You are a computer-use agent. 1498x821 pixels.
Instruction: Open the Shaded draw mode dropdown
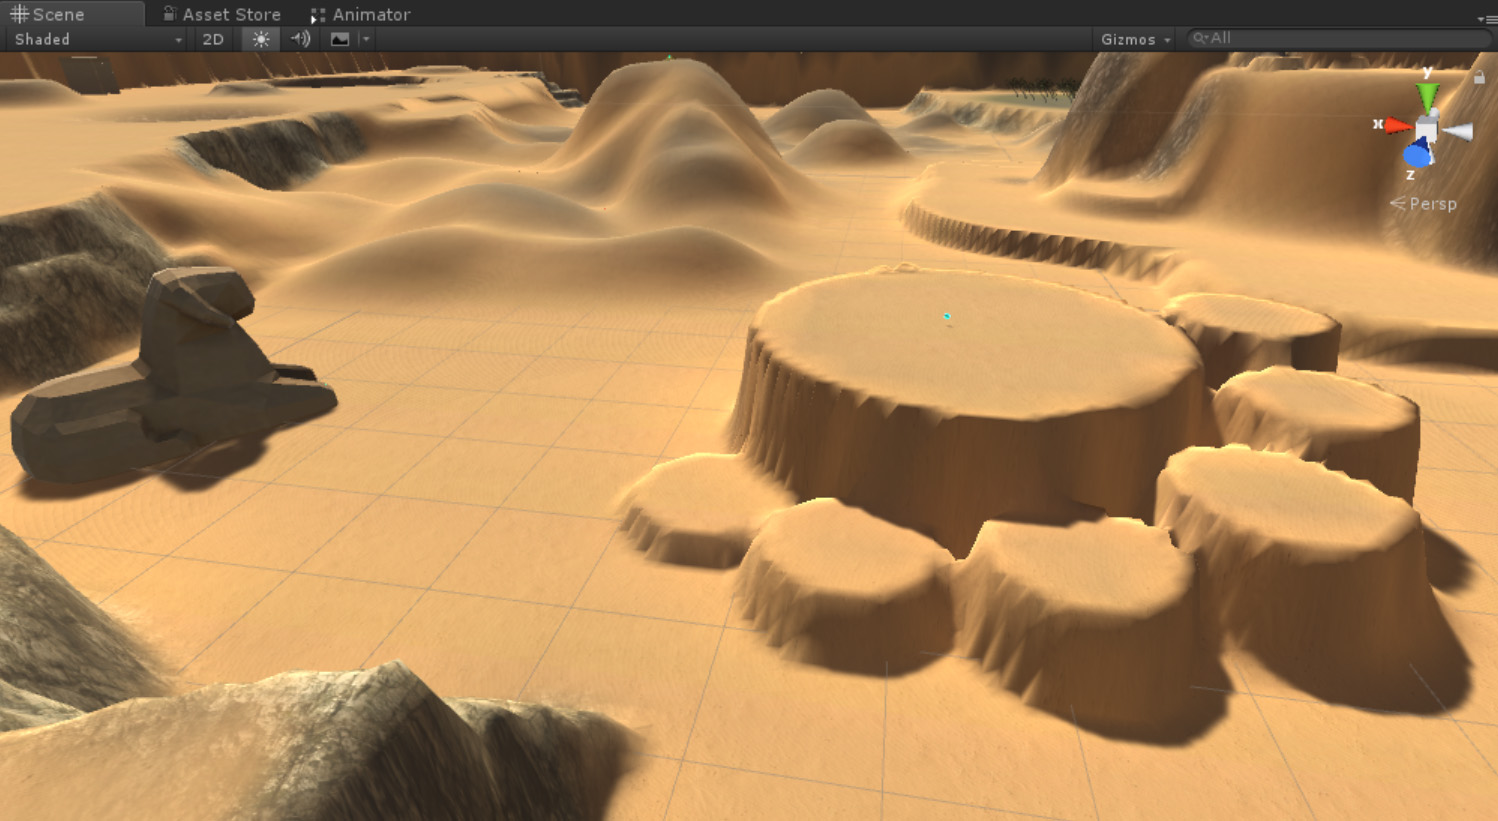[x=98, y=39]
